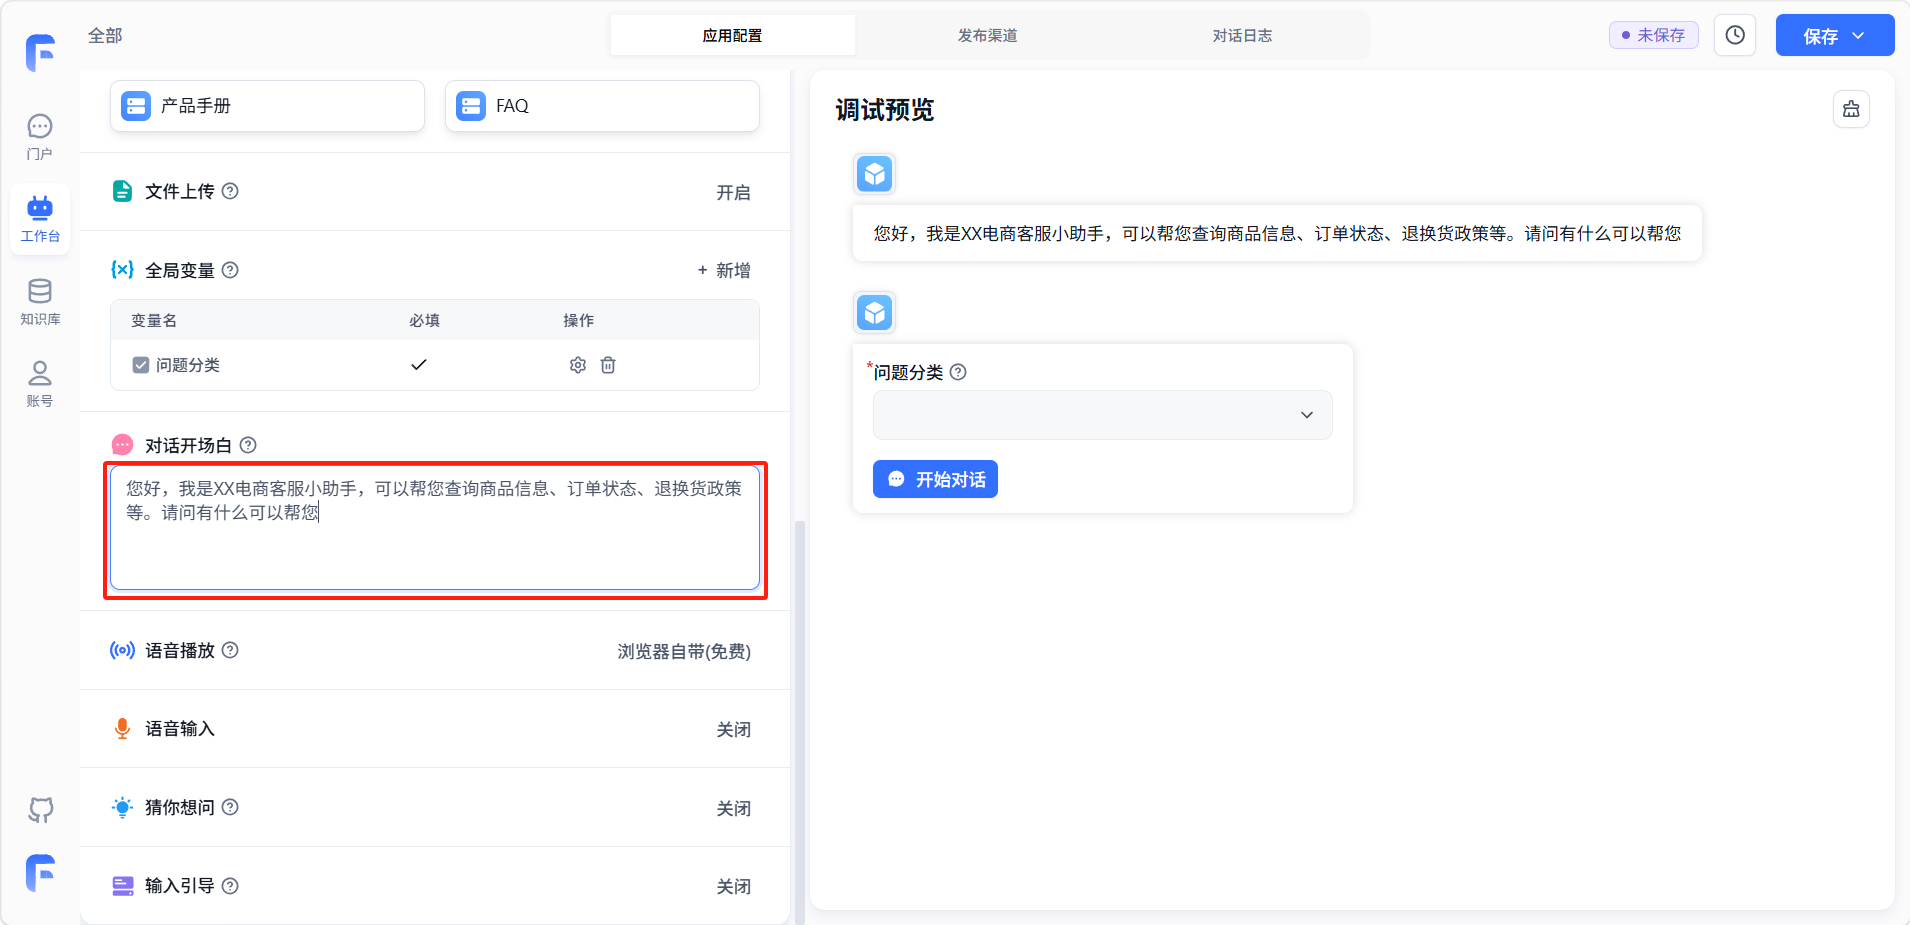Viewport: 1910px width, 925px height.
Task: Switch to the 对话日志 tab
Action: point(1242,35)
